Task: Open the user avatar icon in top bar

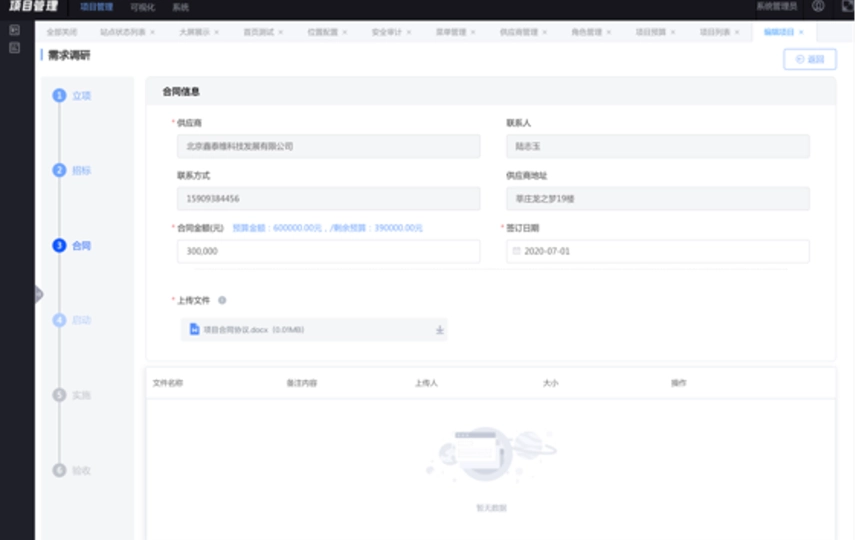Action: click(x=818, y=7)
